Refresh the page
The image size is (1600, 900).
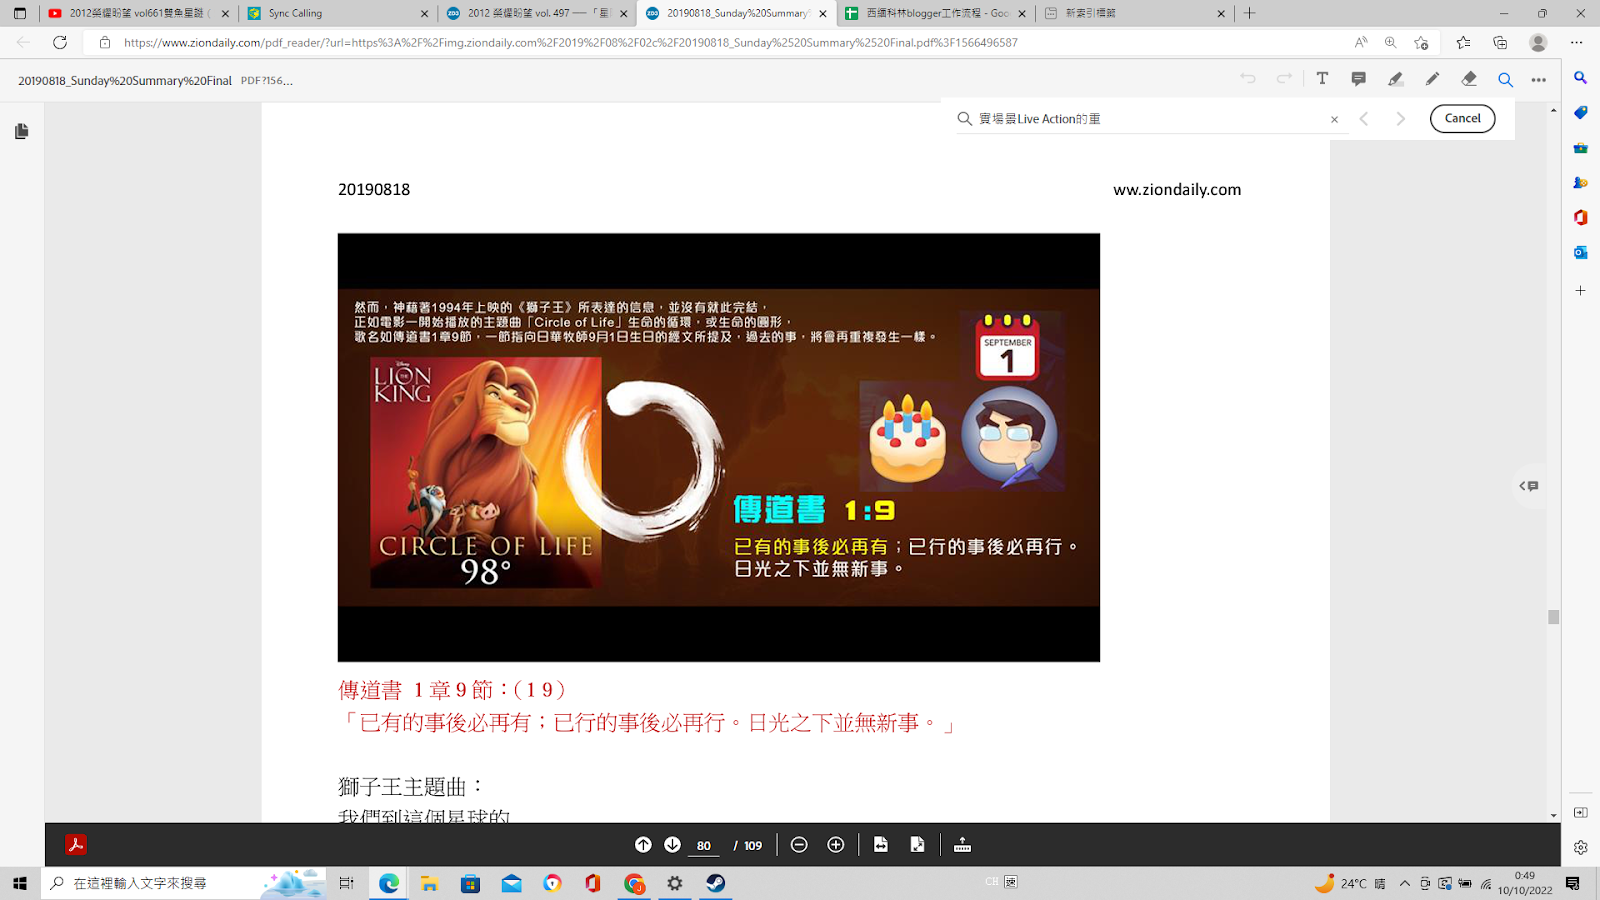click(60, 43)
